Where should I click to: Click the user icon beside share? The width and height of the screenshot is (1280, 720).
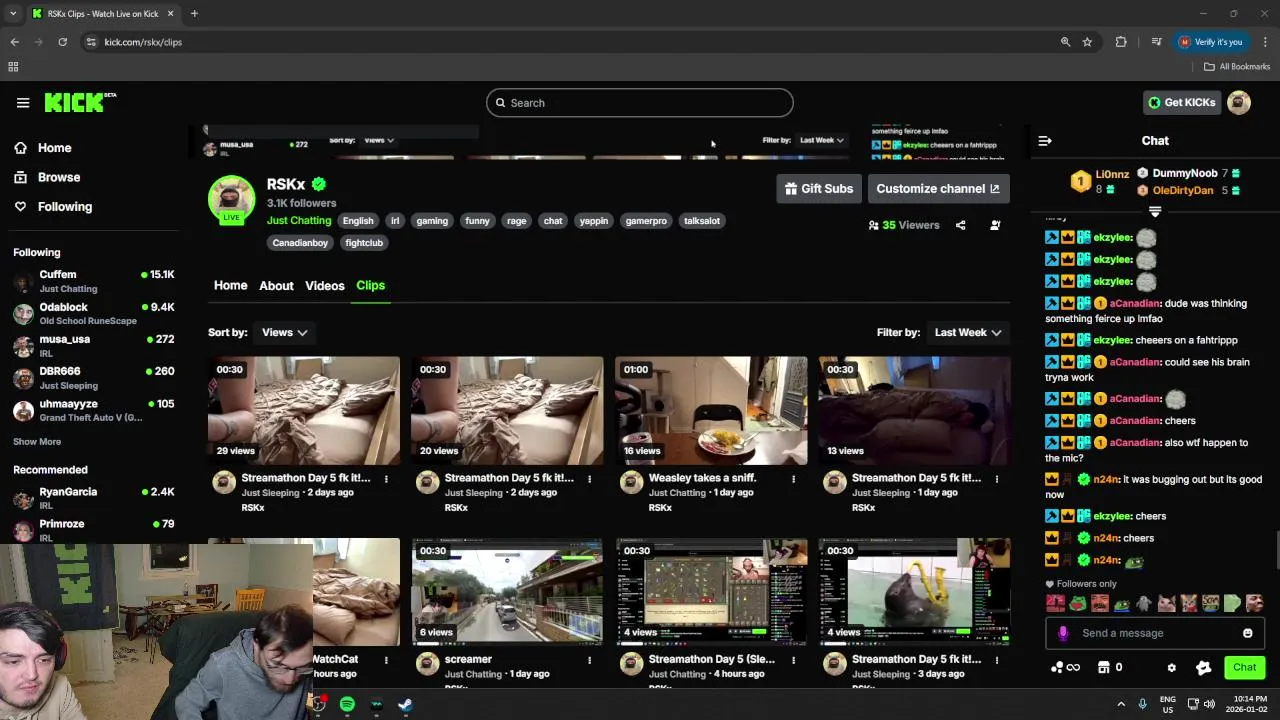tap(995, 225)
